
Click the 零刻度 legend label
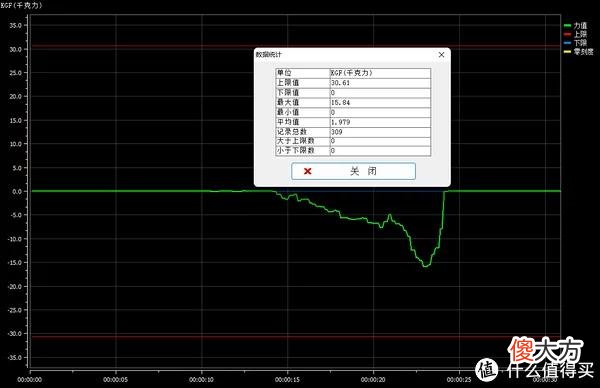click(584, 52)
